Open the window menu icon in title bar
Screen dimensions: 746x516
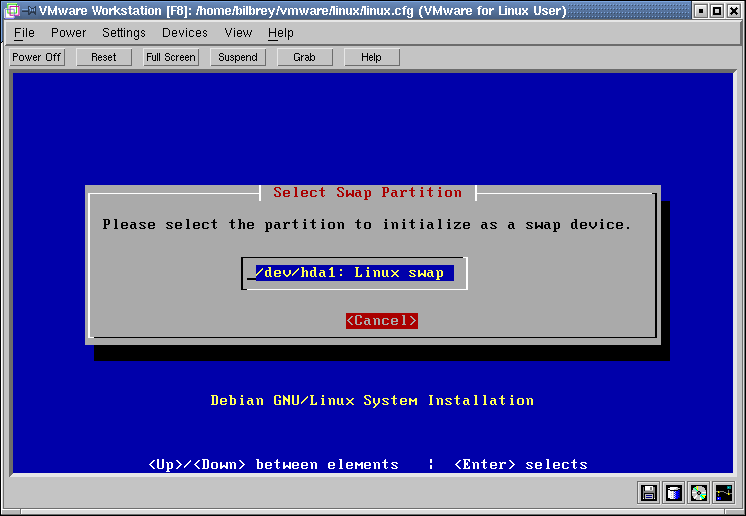point(12,11)
